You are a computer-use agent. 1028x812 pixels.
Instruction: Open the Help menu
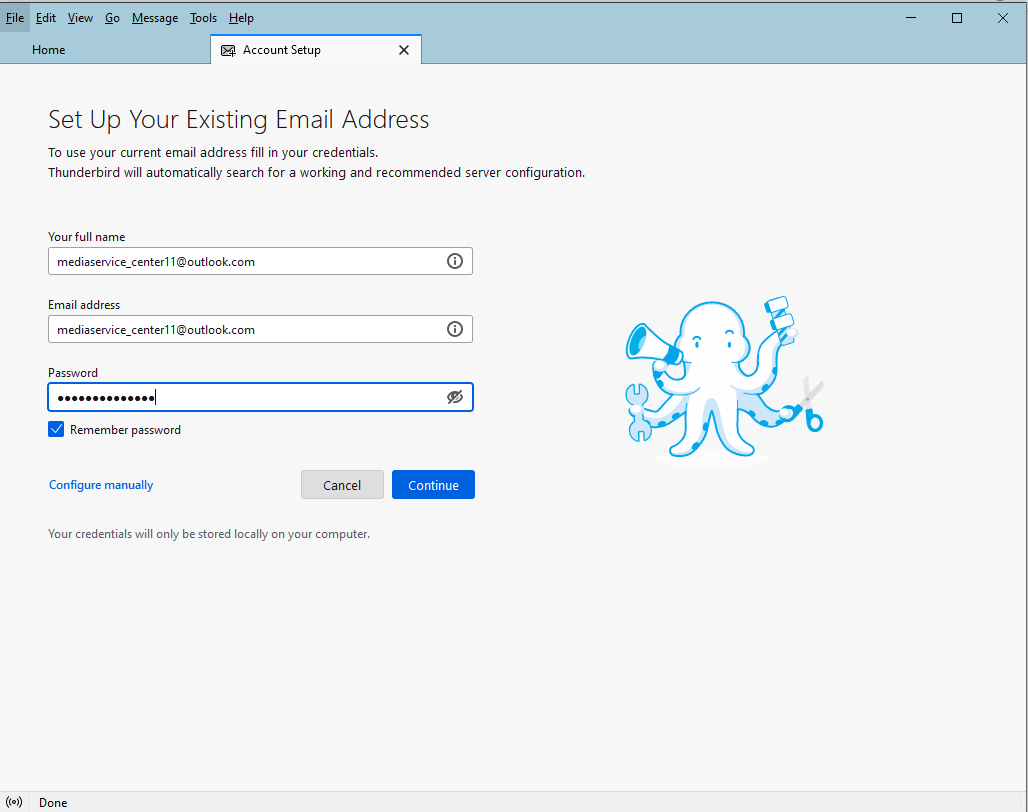pyautogui.click(x=241, y=18)
